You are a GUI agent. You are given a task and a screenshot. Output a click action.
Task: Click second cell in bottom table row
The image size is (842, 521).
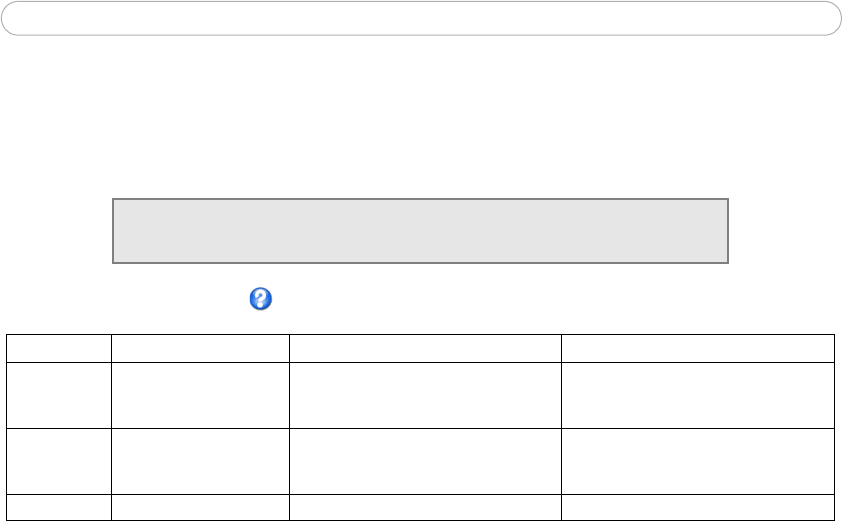(x=200, y=507)
